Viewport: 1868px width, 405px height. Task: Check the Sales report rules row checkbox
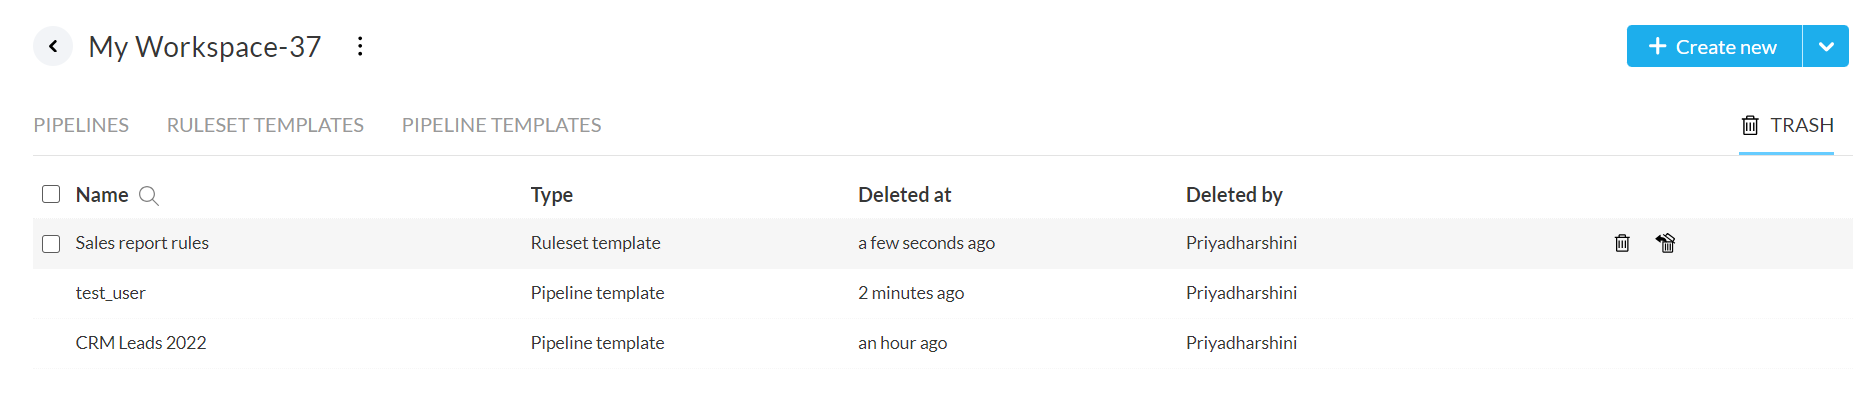[x=51, y=244]
